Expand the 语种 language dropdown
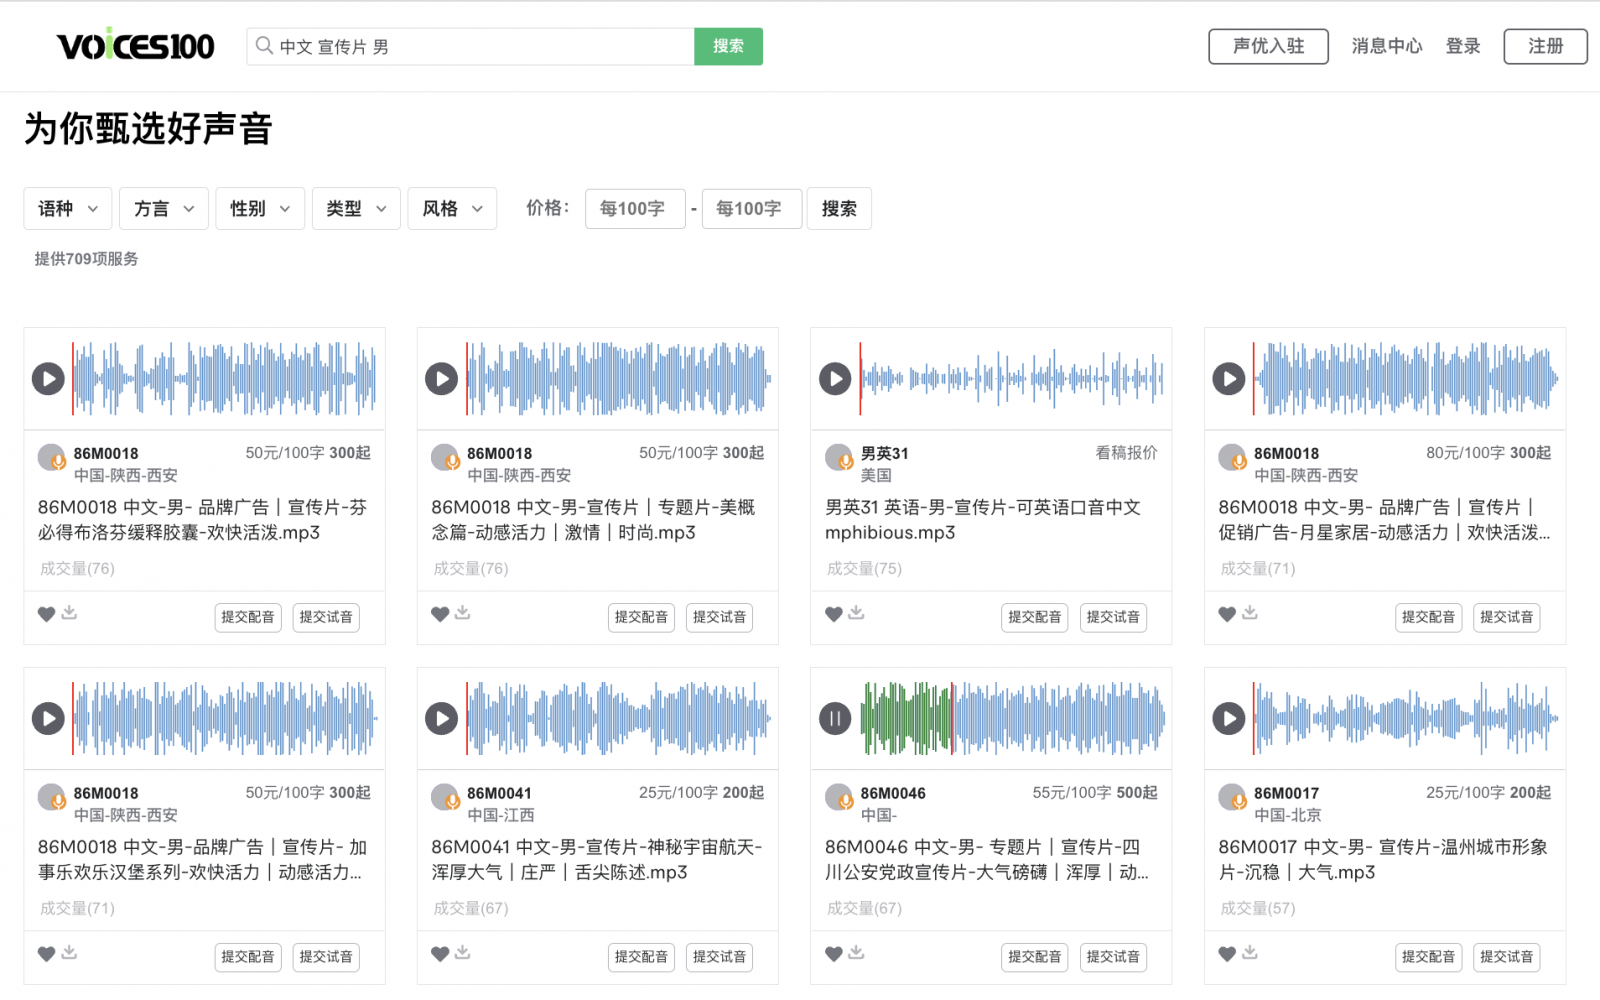 click(67, 209)
